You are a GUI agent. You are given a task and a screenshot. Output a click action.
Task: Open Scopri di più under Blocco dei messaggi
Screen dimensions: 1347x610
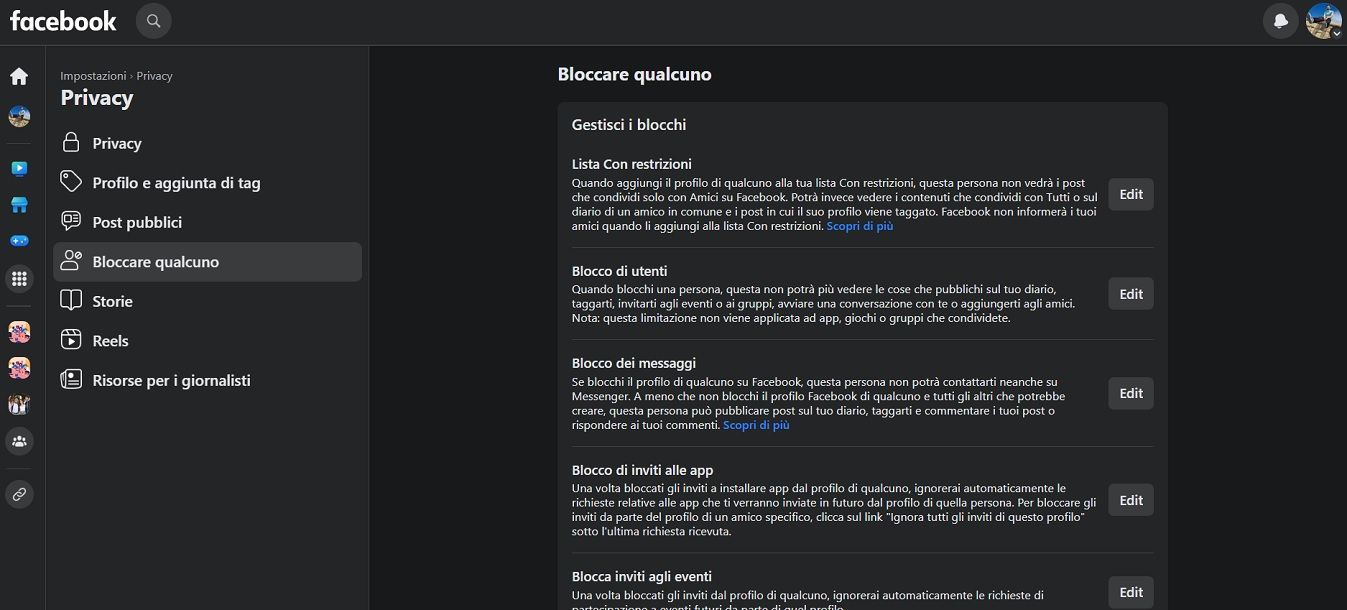click(756, 425)
